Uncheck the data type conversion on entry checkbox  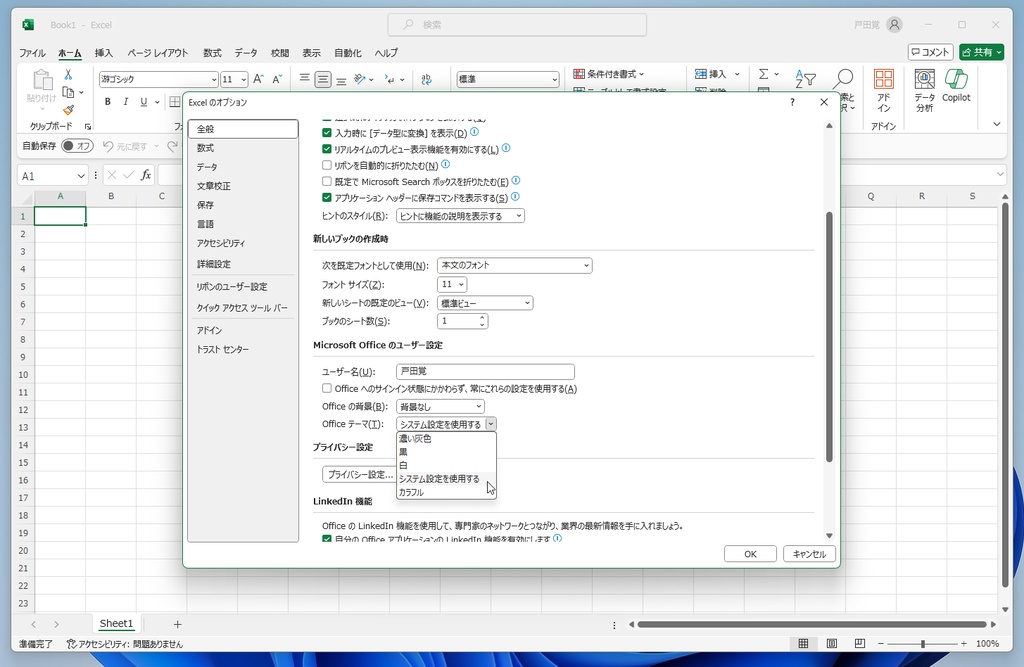[x=327, y=133]
